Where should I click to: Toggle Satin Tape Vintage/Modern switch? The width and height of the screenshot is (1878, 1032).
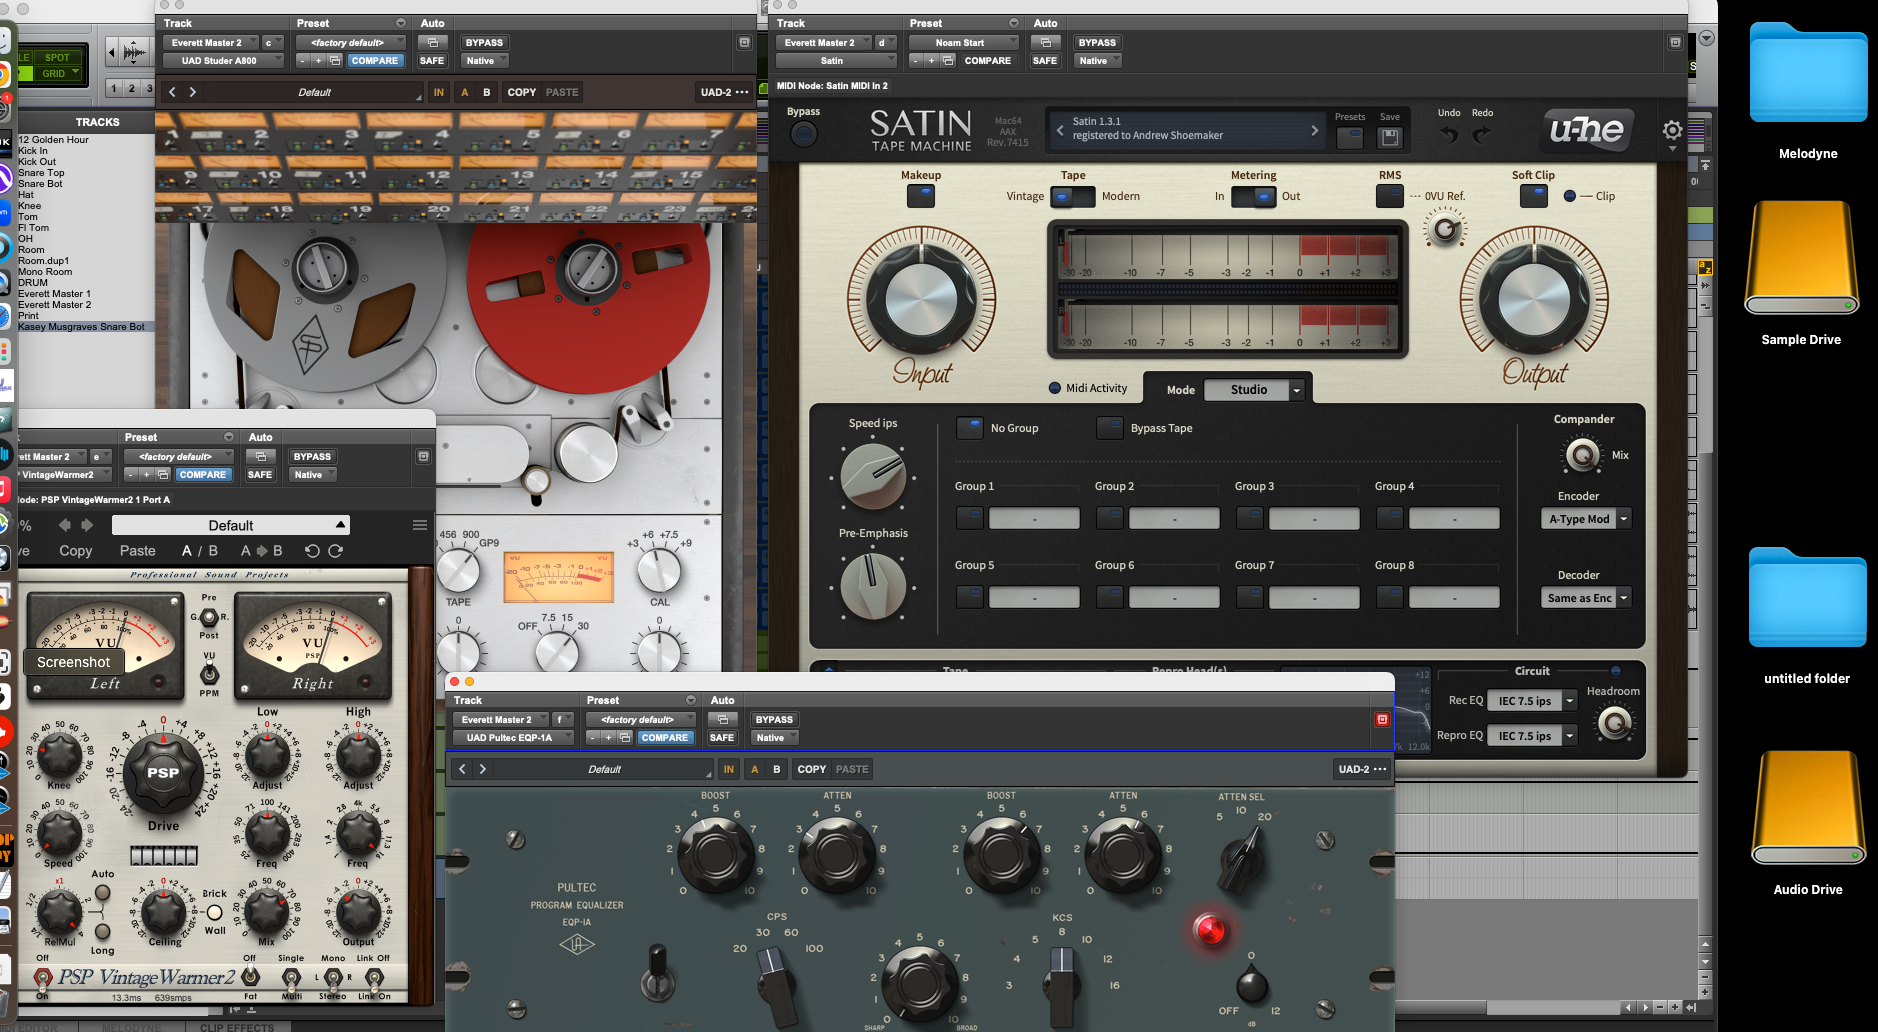click(1072, 196)
